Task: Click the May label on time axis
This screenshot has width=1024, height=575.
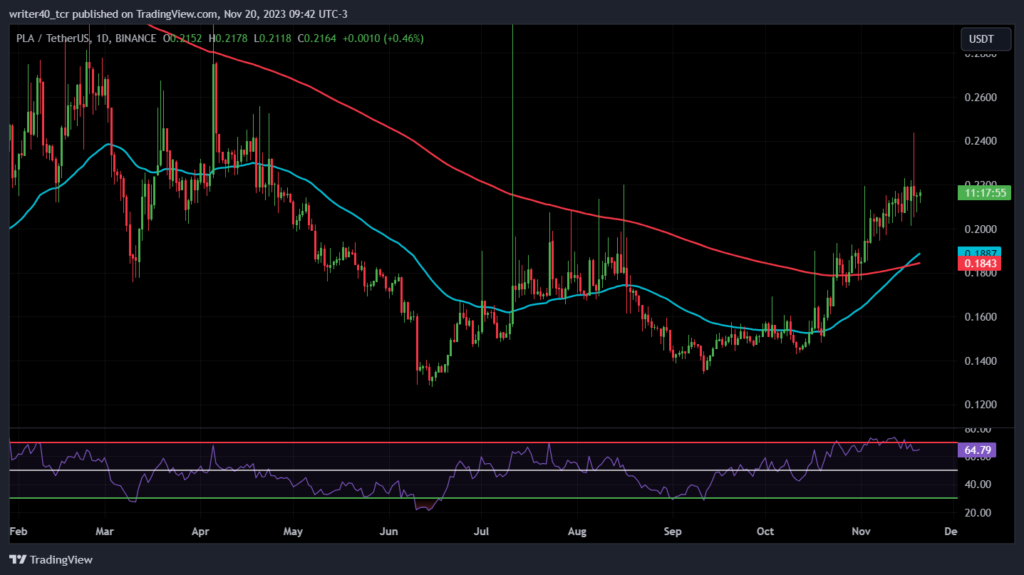Action: pos(293,531)
